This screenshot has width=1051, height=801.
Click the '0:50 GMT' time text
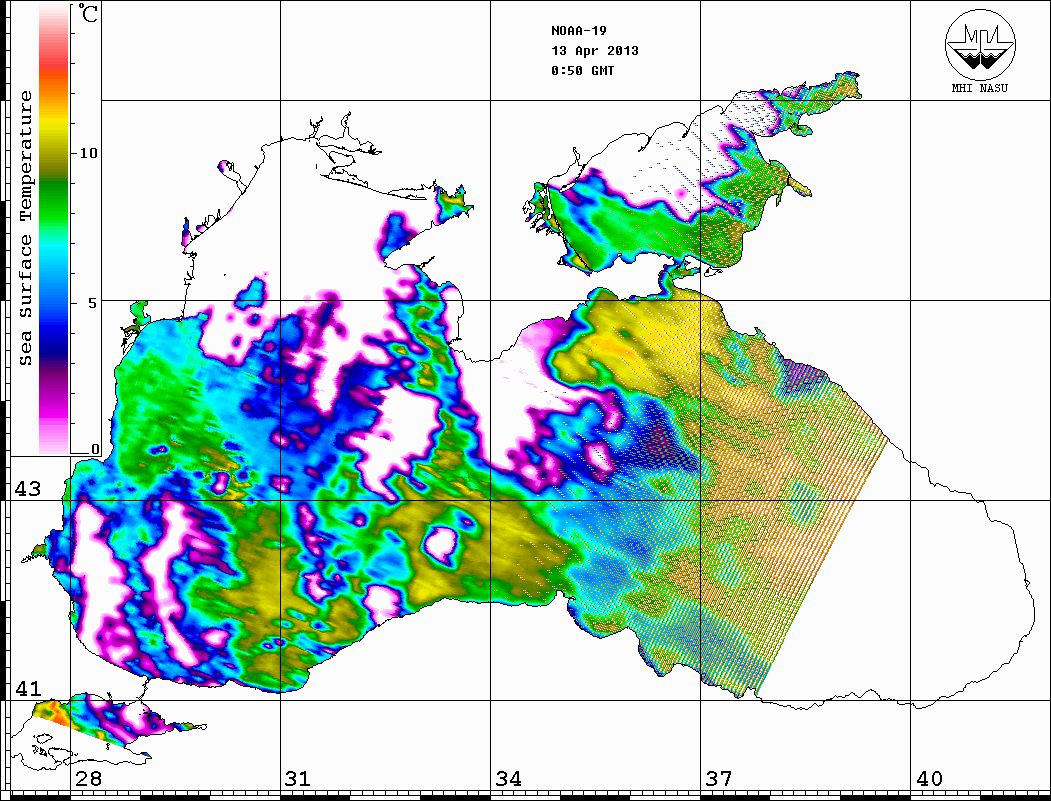582,70
